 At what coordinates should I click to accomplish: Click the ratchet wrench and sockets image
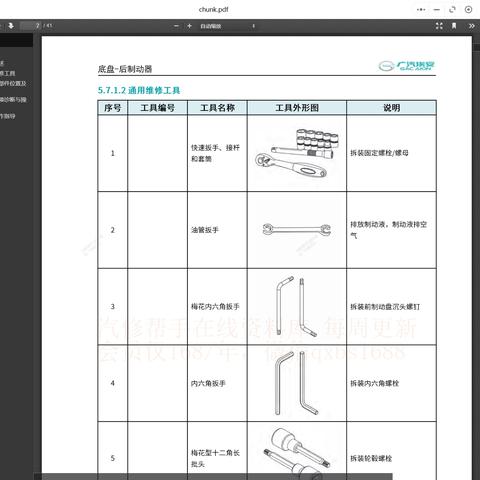297,153
